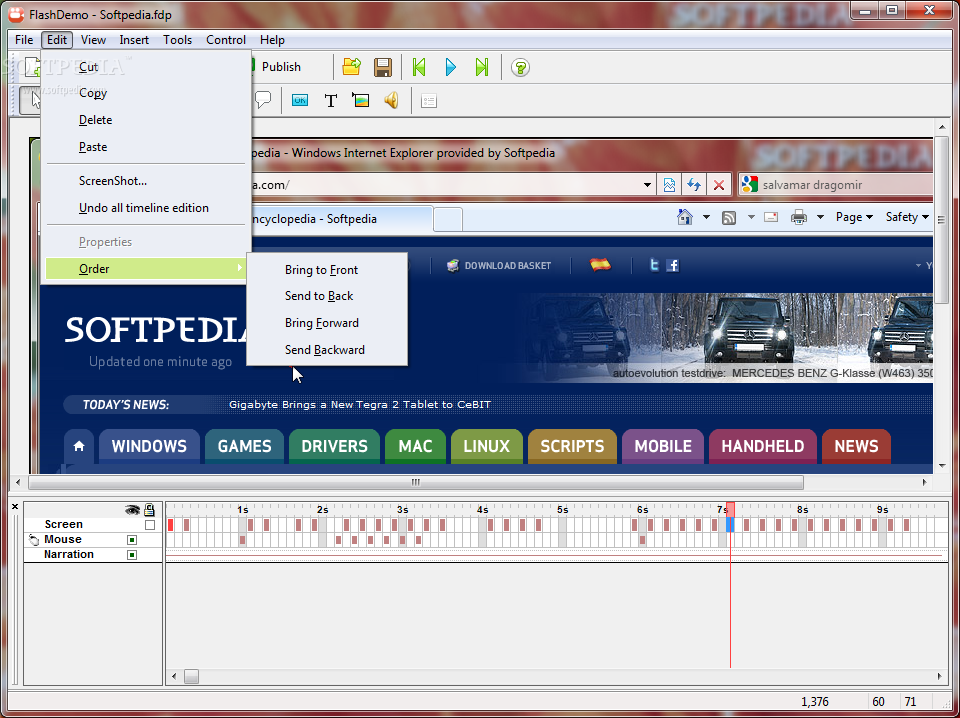Insert an OK button object
Viewport: 960px width, 718px height.
(x=299, y=100)
